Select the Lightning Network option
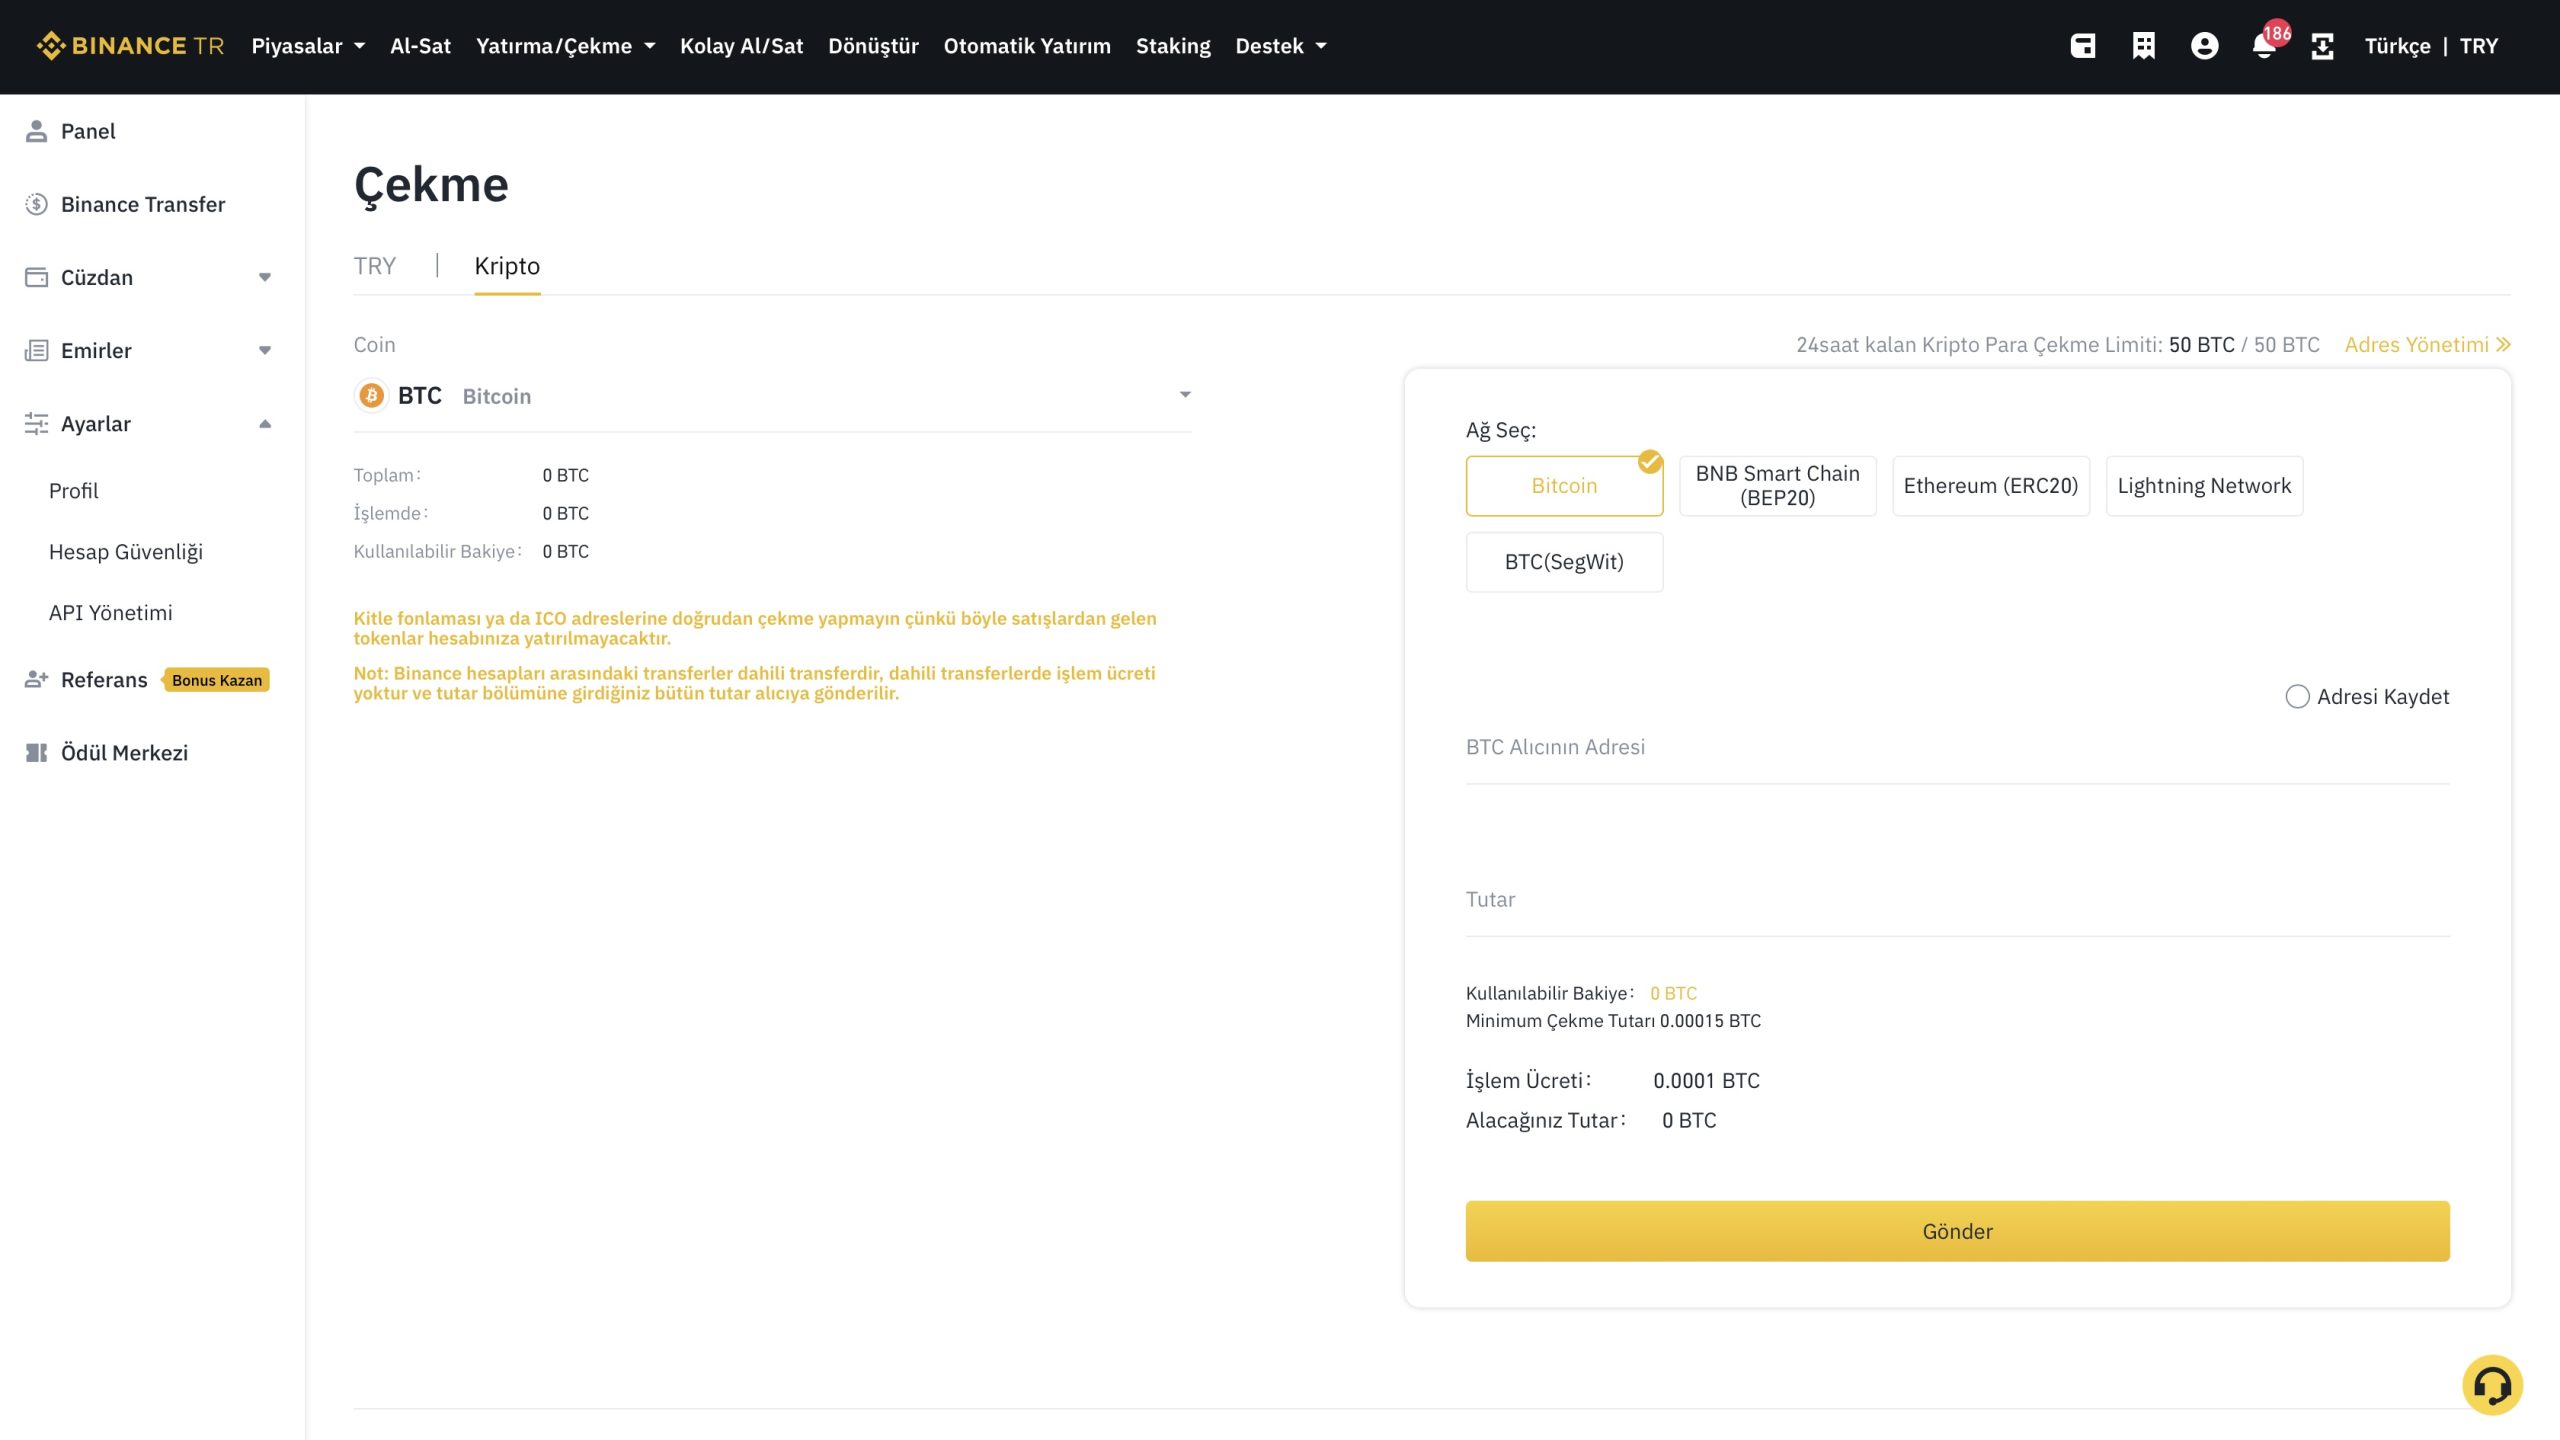This screenshot has height=1440, width=2560. point(2204,486)
